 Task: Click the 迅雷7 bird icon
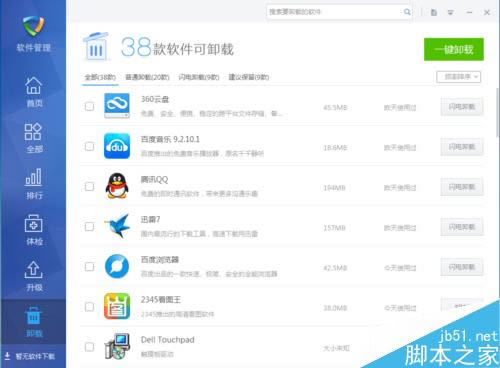[117, 226]
